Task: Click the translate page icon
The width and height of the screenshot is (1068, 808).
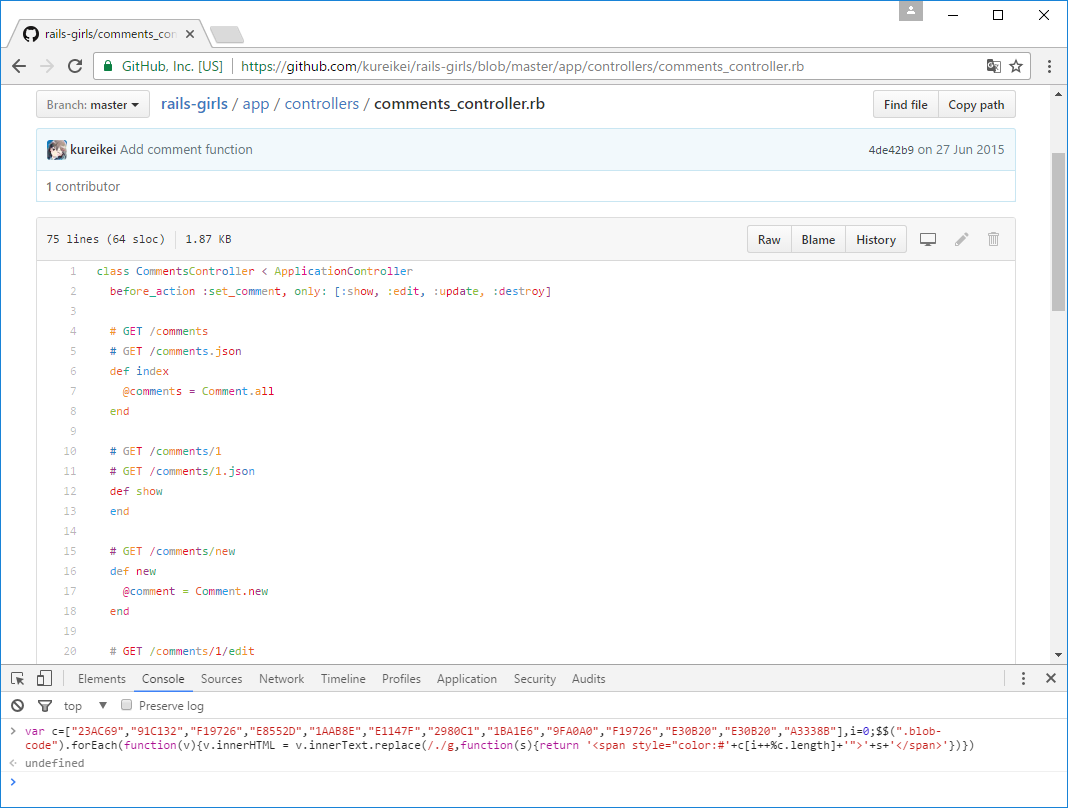Action: [993, 66]
